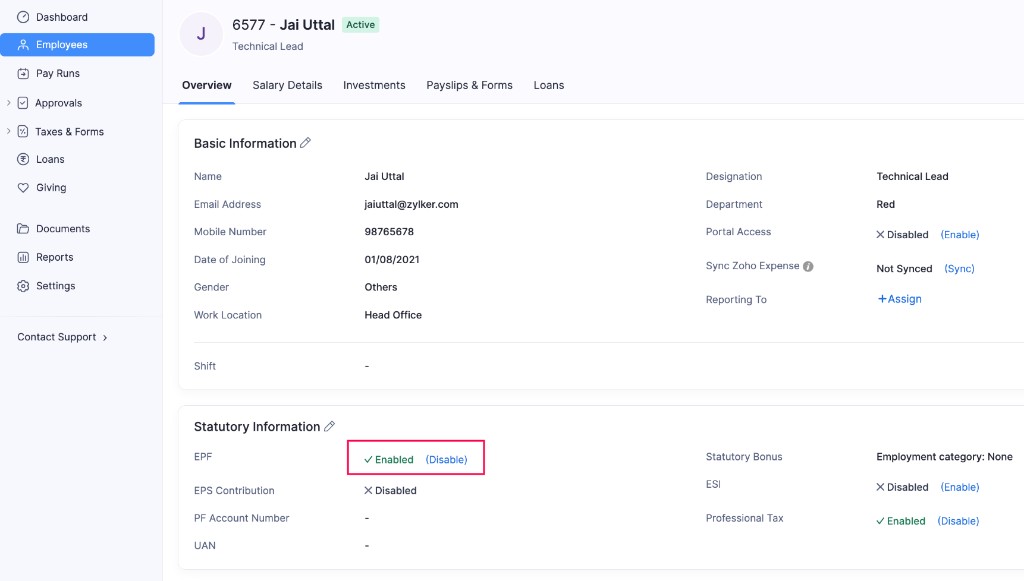The width and height of the screenshot is (1024, 581).
Task: Click ESI Disabled status text
Action: click(902, 487)
